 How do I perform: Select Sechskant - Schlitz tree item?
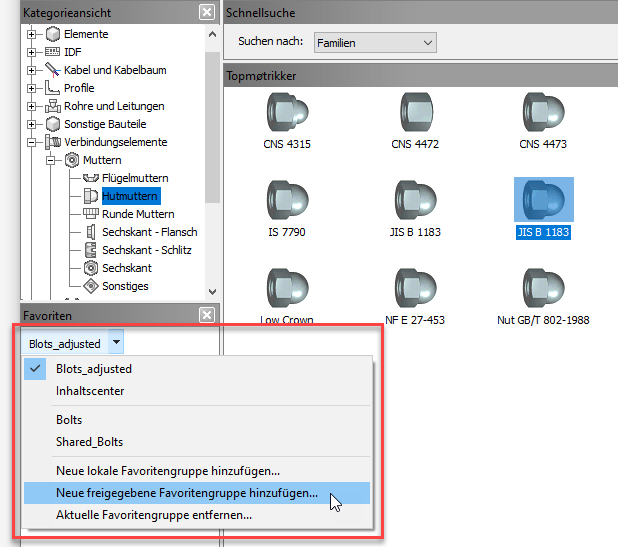click(x=147, y=250)
